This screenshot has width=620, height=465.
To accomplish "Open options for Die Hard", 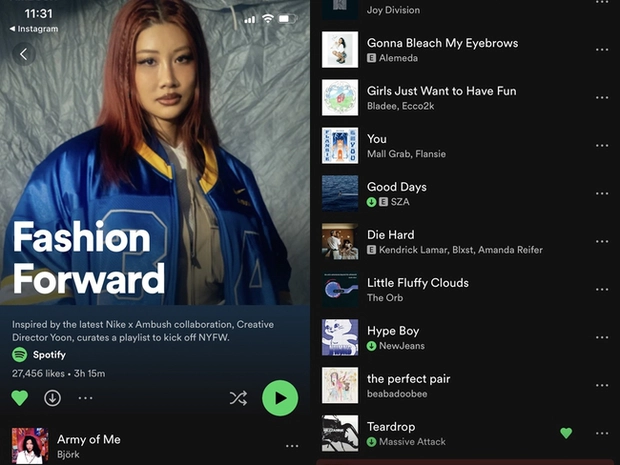I will (x=602, y=242).
